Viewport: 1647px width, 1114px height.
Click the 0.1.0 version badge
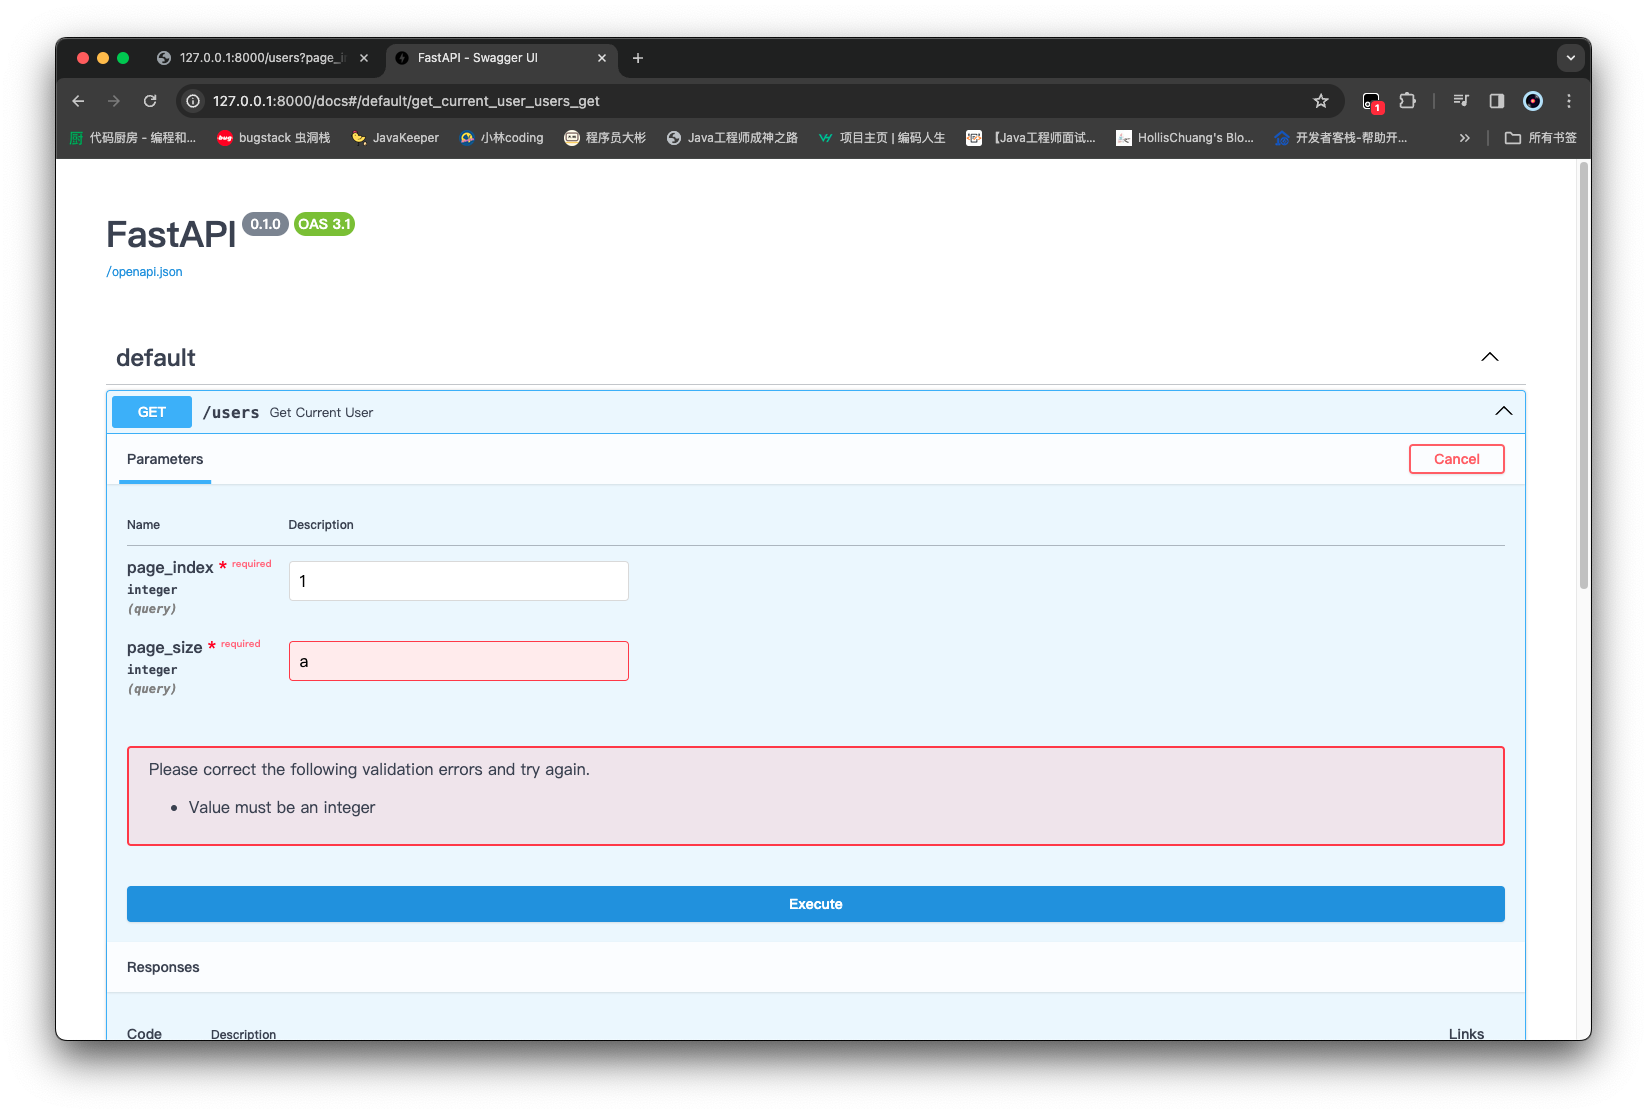(x=265, y=224)
